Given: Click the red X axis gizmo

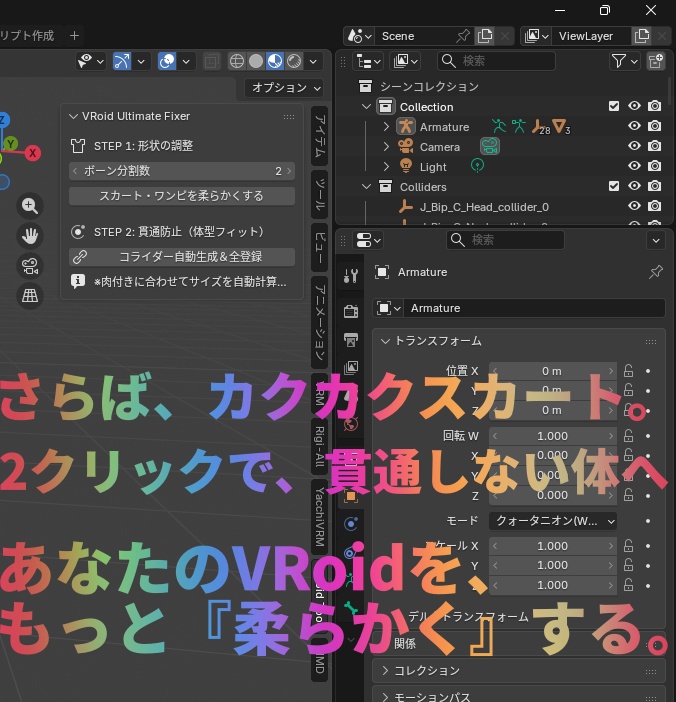Looking at the screenshot, I should pos(32,153).
